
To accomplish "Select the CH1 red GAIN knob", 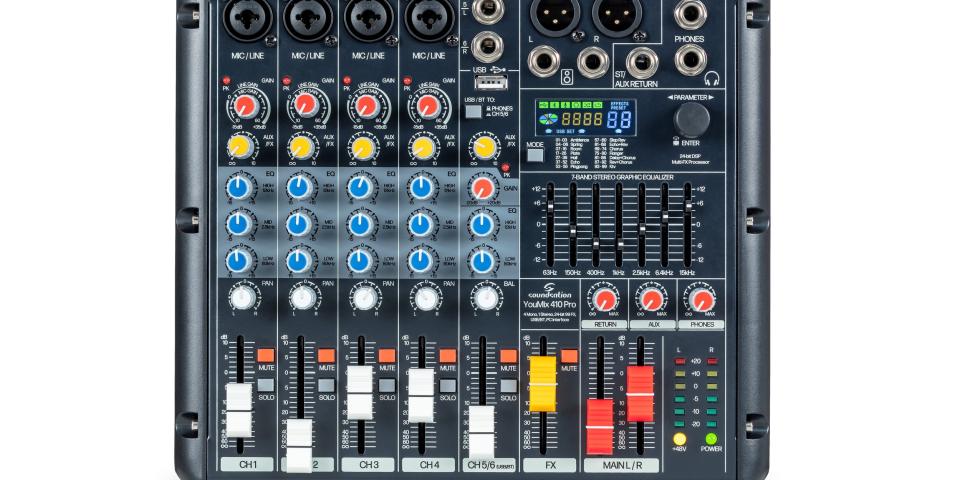I will pyautogui.click(x=246, y=107).
